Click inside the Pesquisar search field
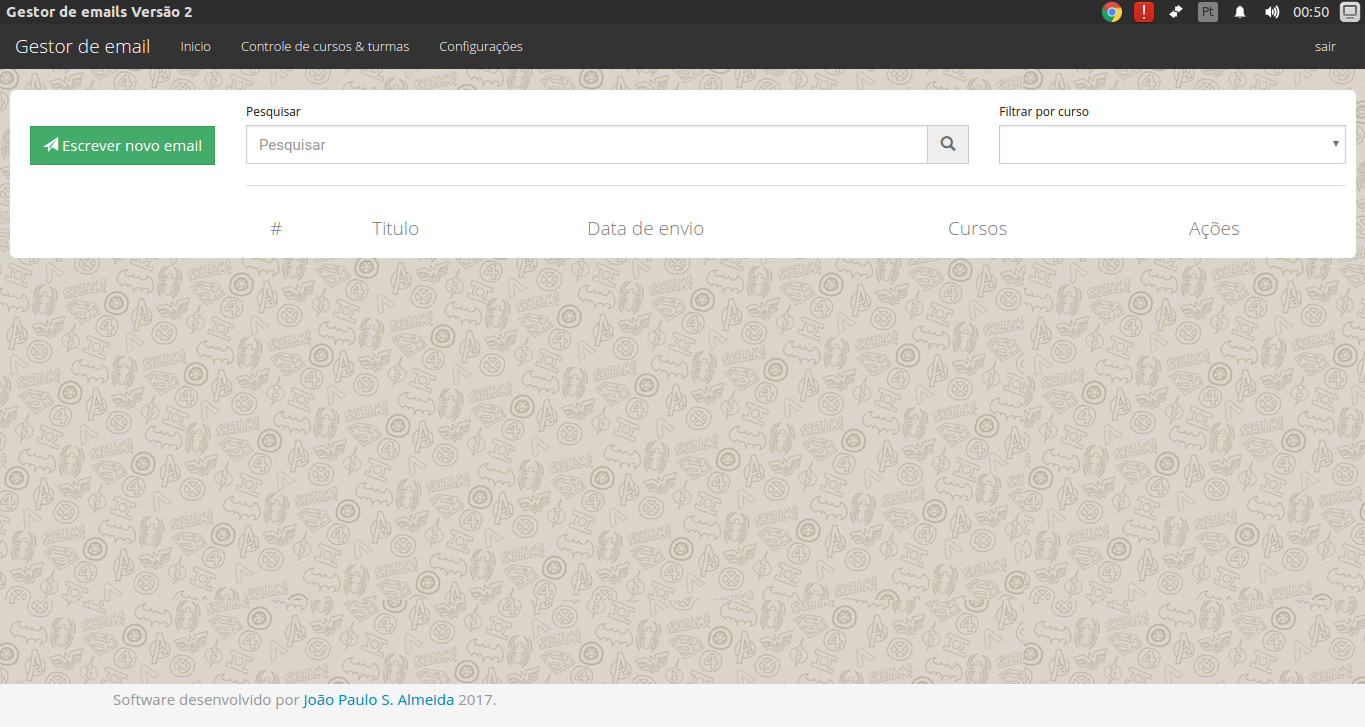This screenshot has height=727, width=1365. tap(586, 144)
